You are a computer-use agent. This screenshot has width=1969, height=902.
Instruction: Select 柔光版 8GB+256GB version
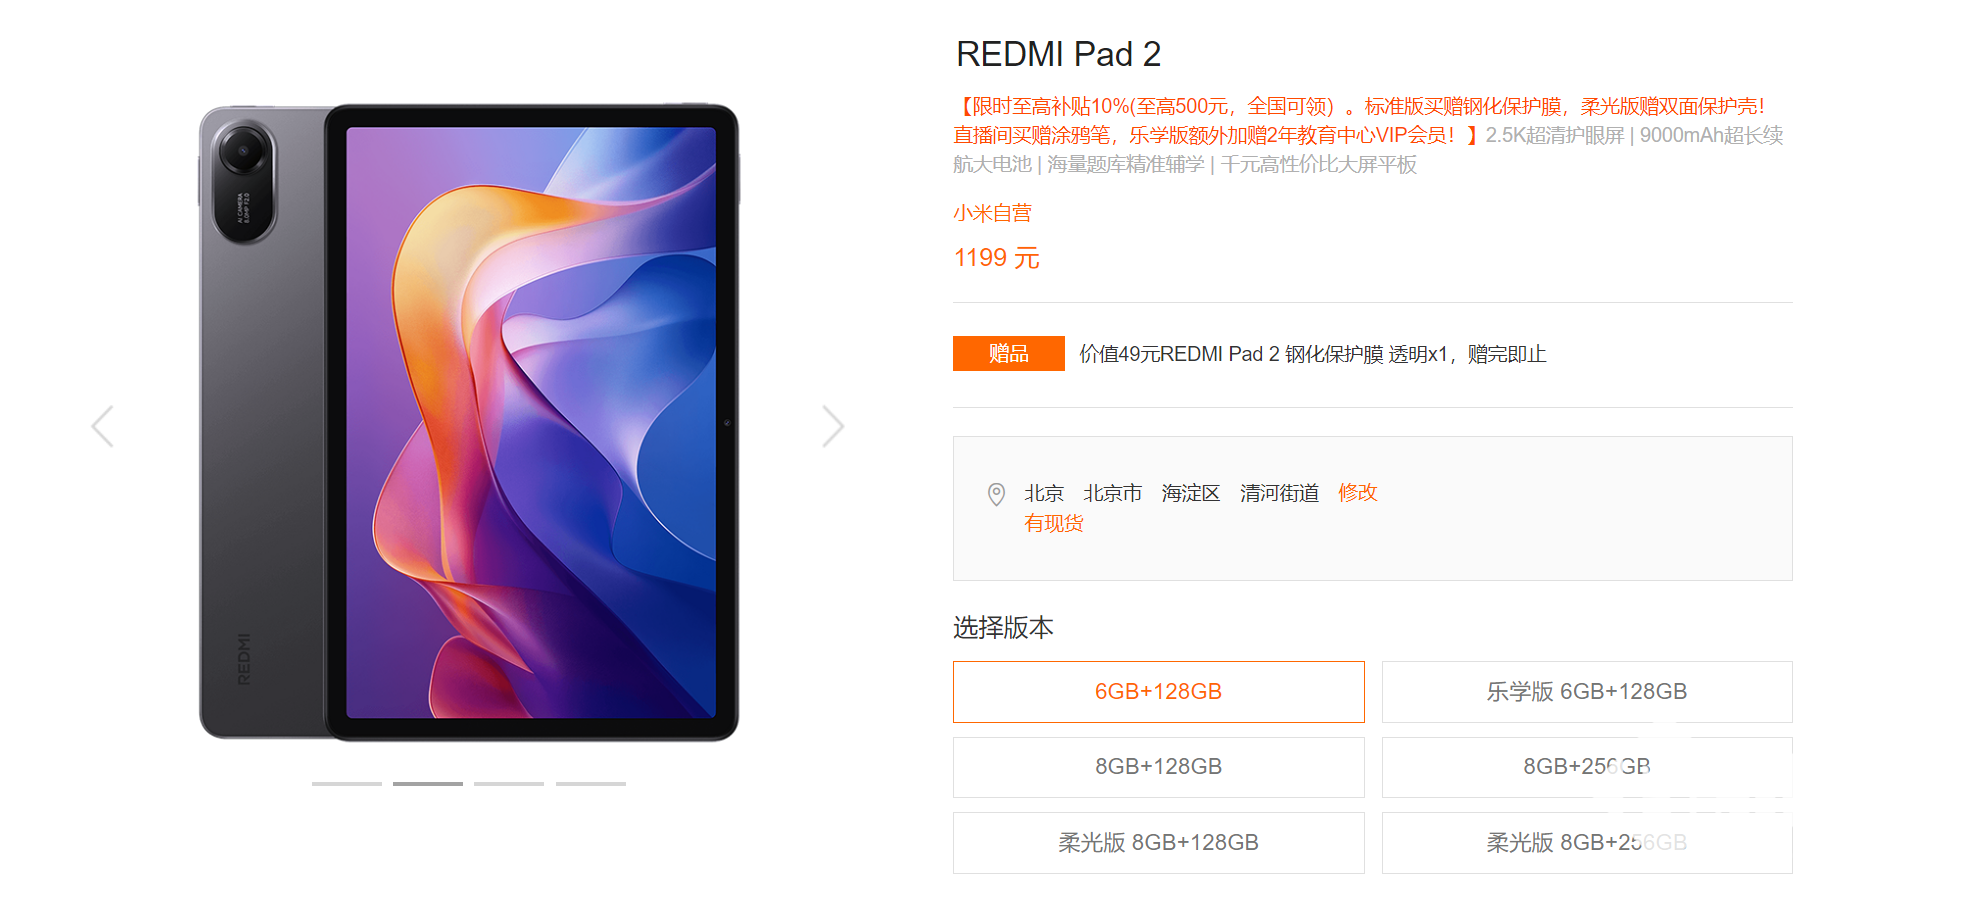pos(1587,843)
